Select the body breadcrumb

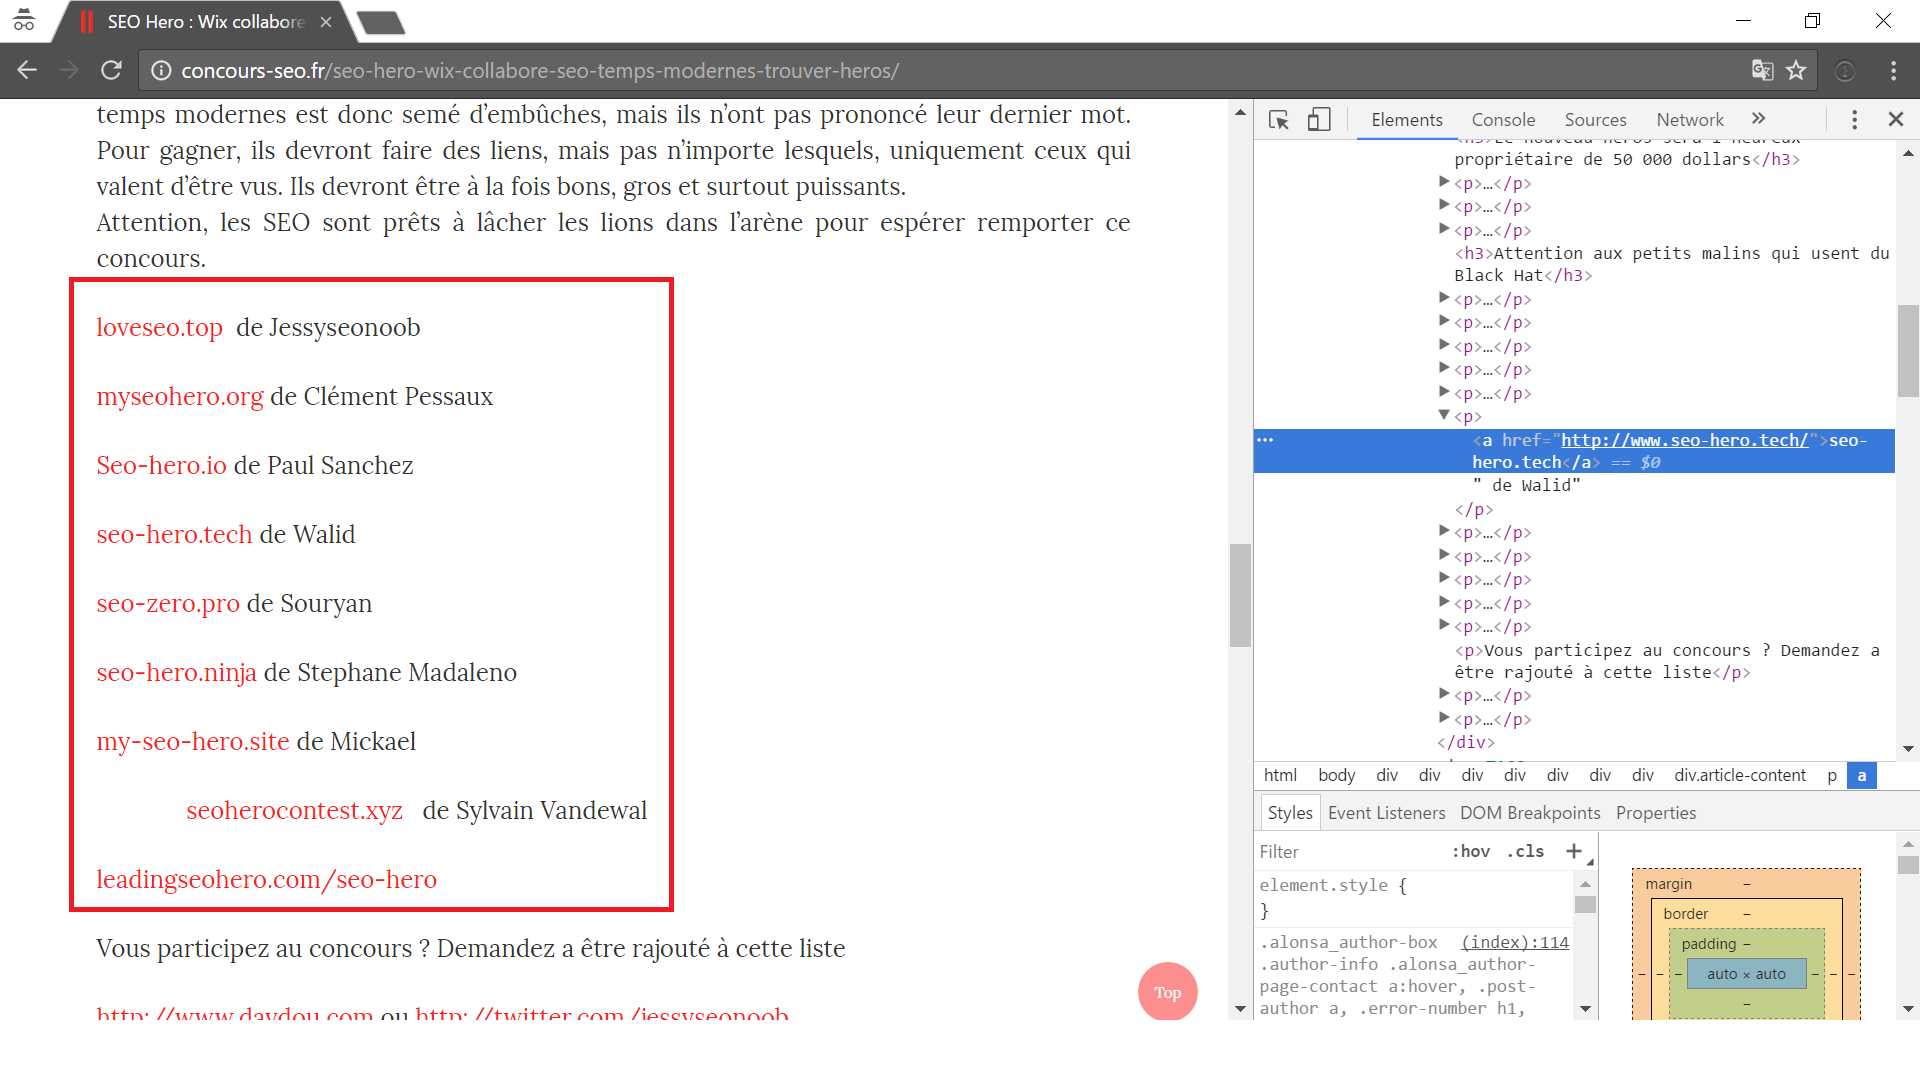(1336, 775)
